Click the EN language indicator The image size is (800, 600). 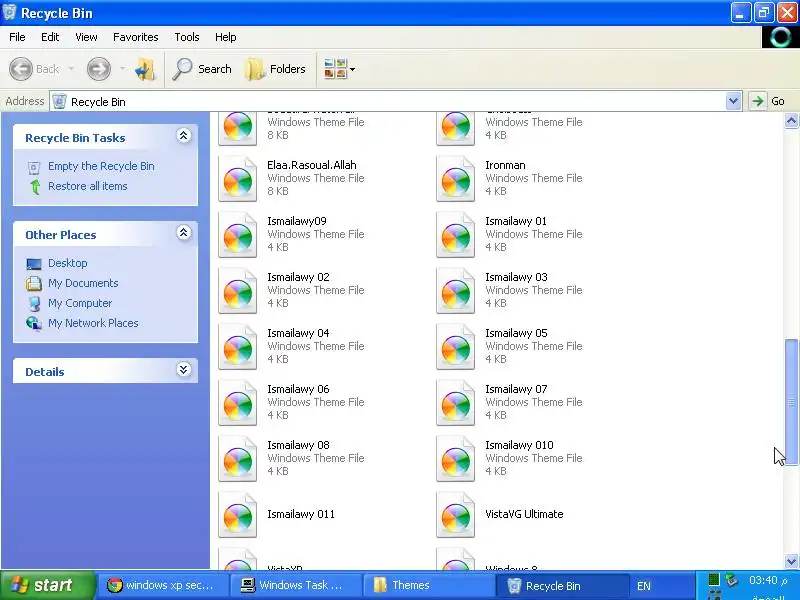pyautogui.click(x=644, y=586)
